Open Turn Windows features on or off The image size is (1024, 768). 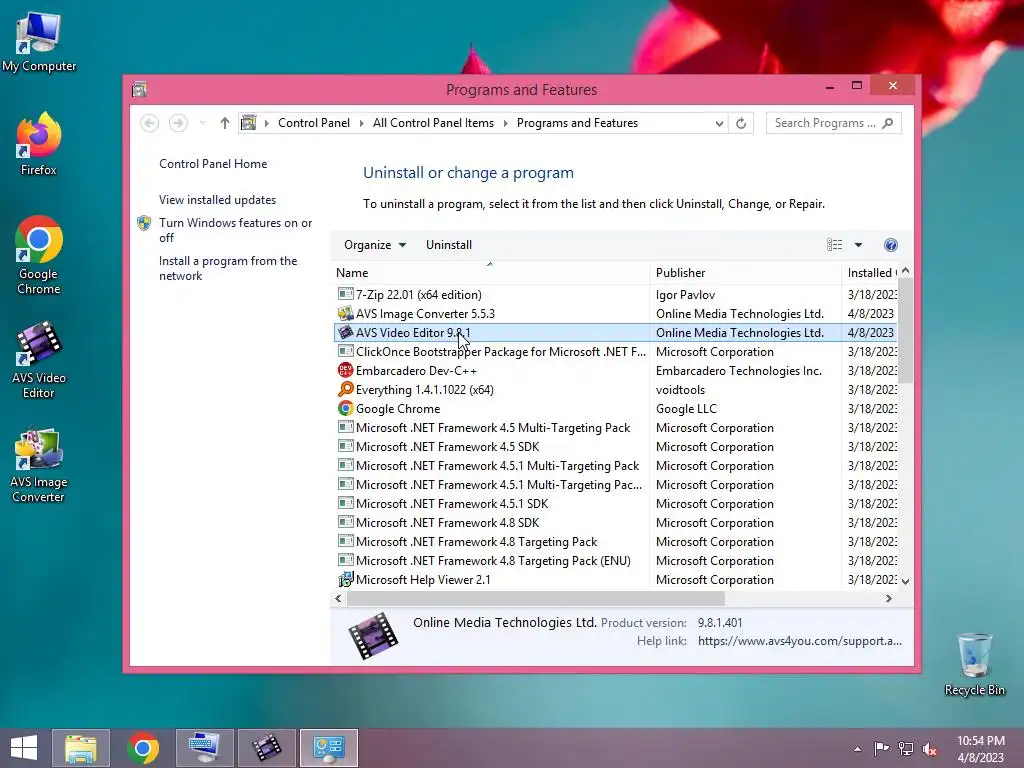(x=236, y=230)
